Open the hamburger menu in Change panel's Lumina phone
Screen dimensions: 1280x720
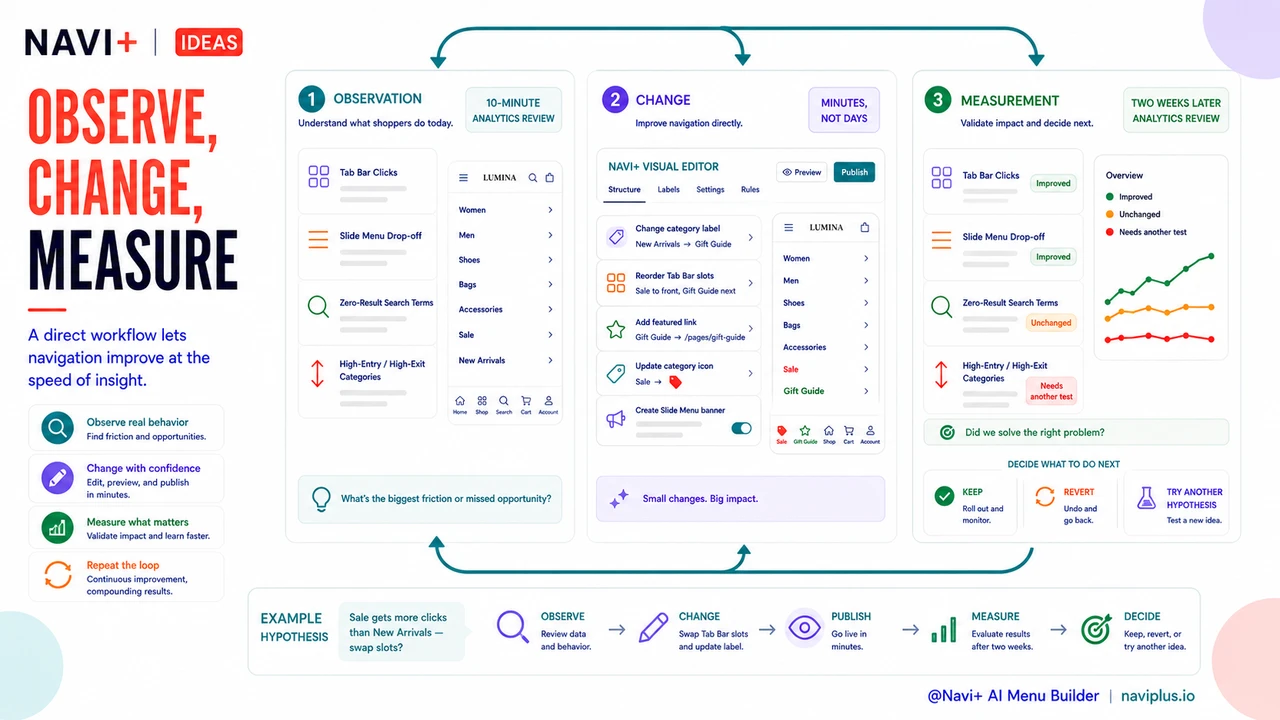click(789, 228)
